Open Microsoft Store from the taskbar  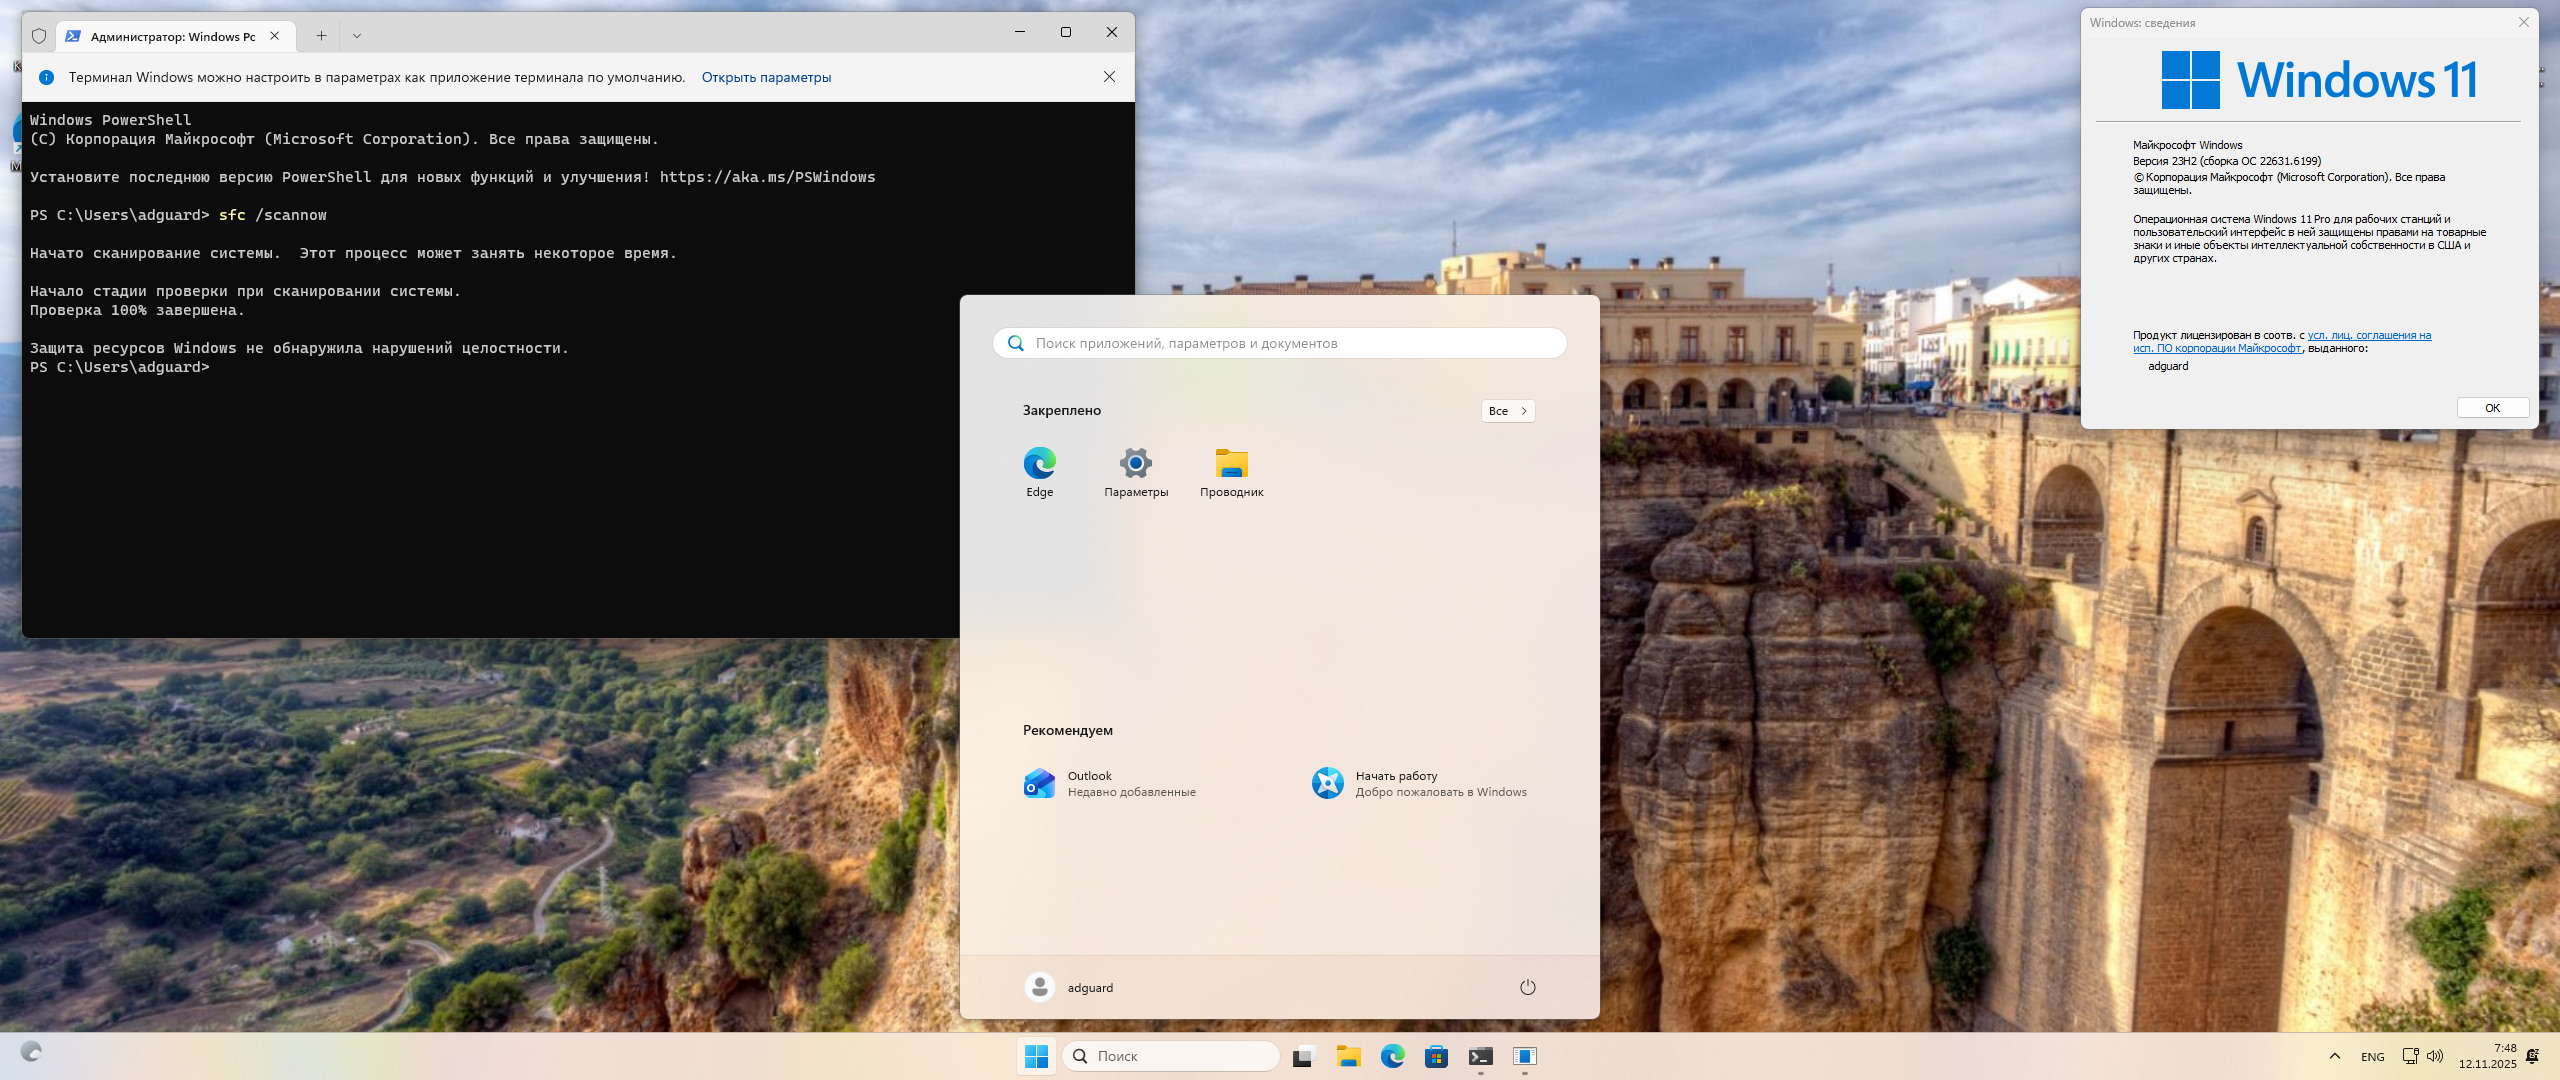coord(1436,1056)
